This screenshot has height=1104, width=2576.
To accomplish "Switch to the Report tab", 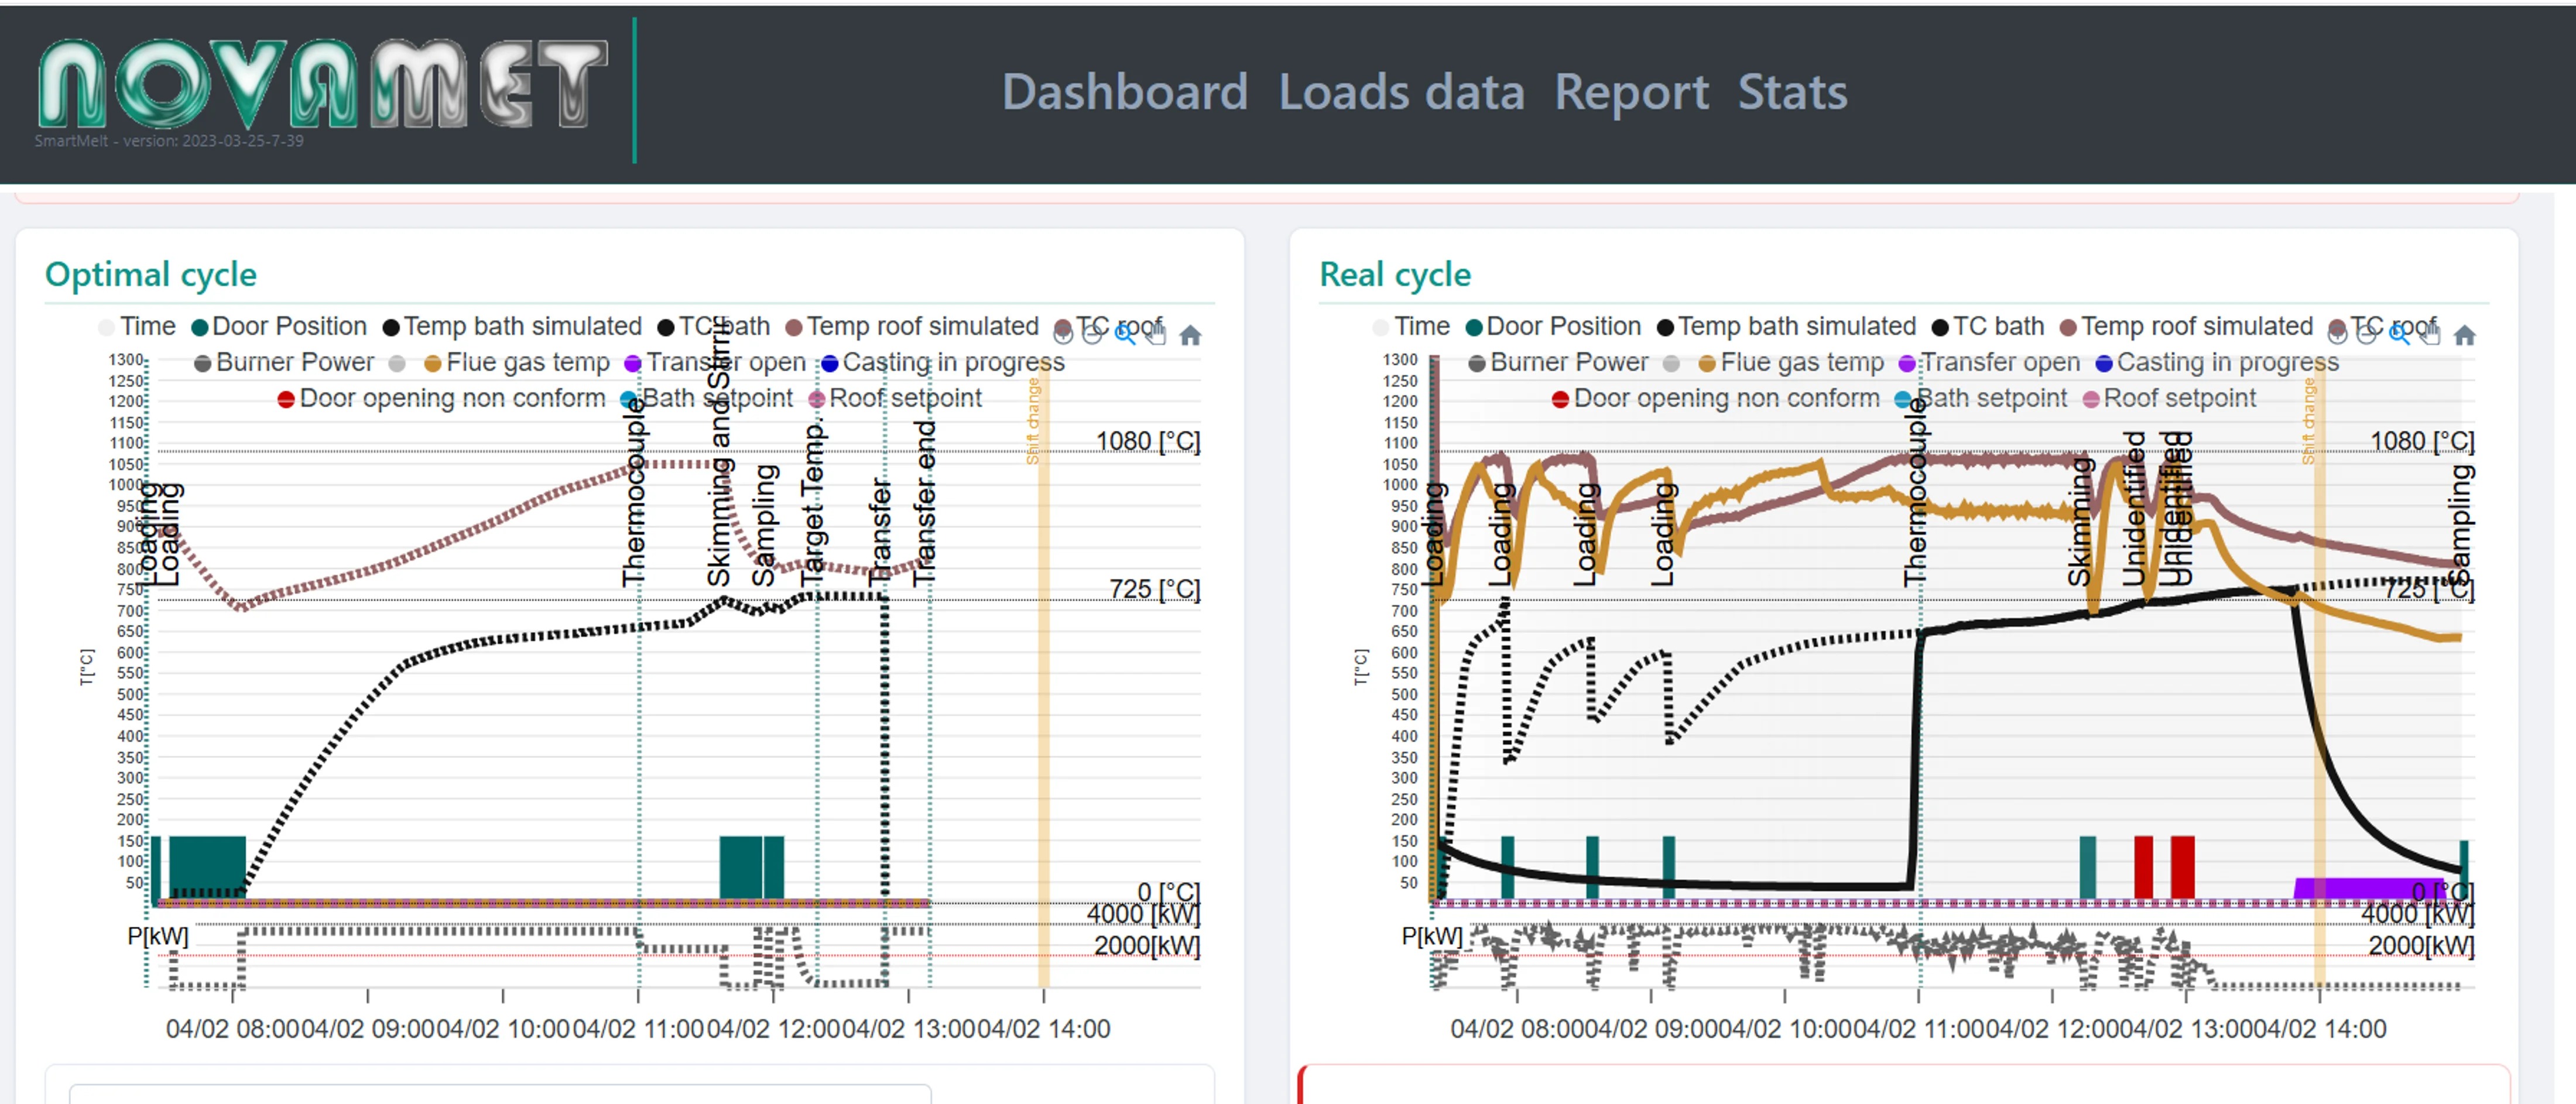I will point(1632,91).
